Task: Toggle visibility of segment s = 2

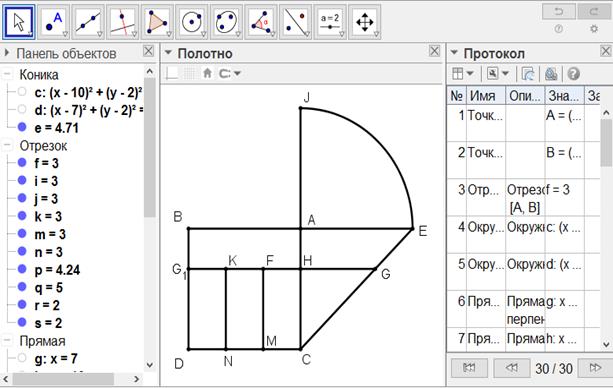Action: coord(22,322)
